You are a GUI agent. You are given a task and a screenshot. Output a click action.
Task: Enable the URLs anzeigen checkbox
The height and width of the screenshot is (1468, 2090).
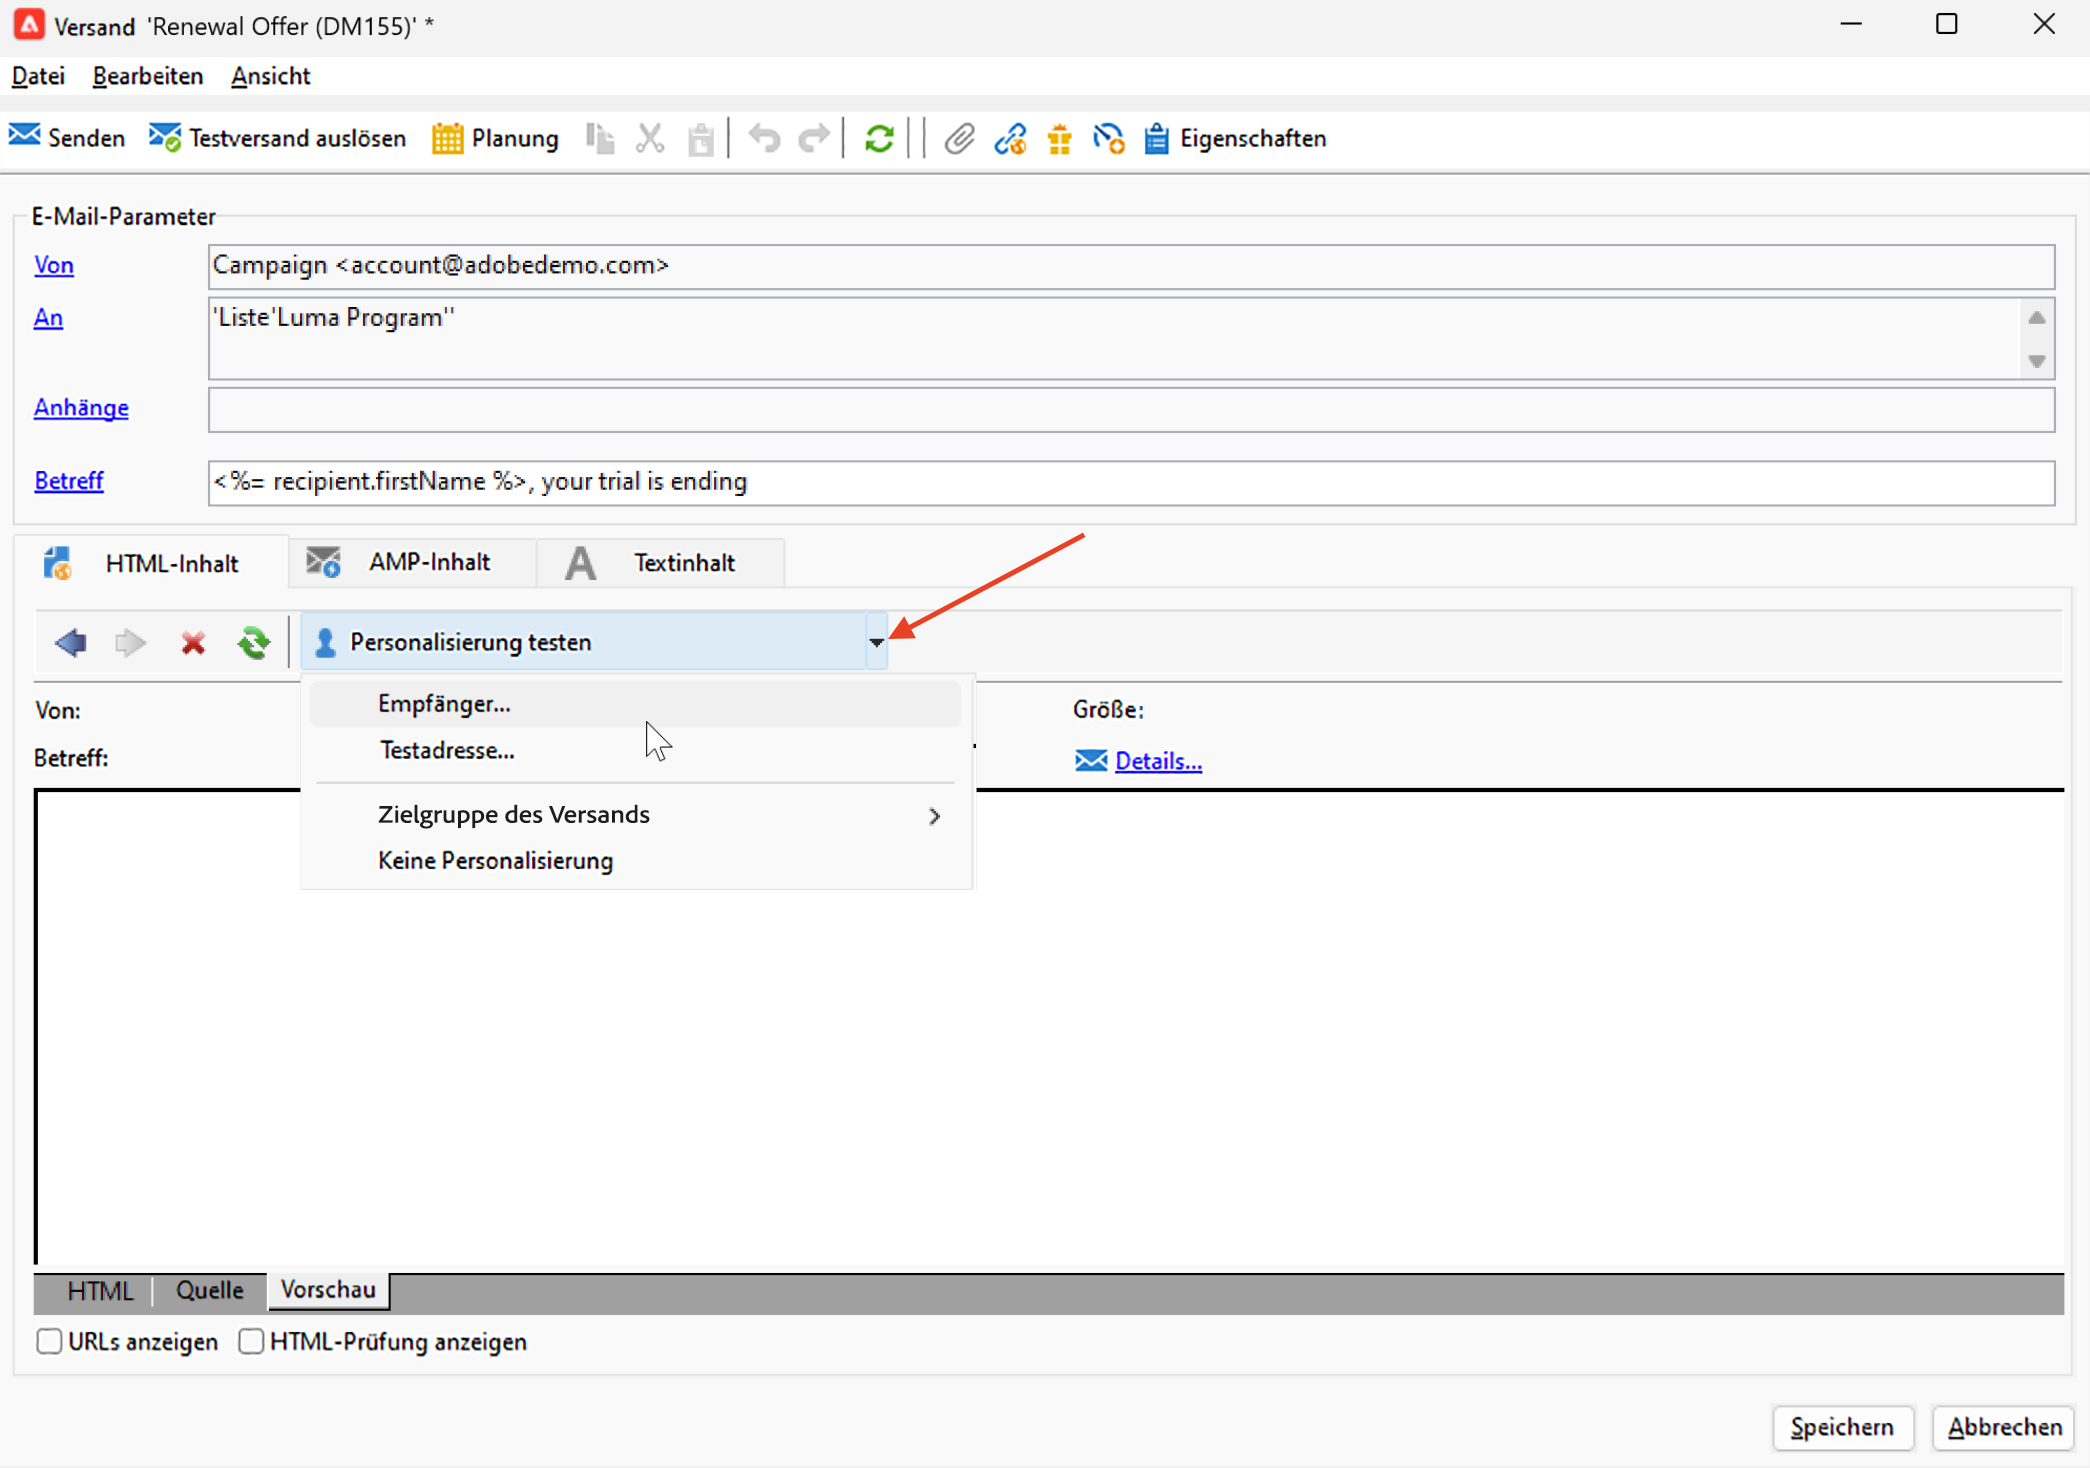point(49,1341)
